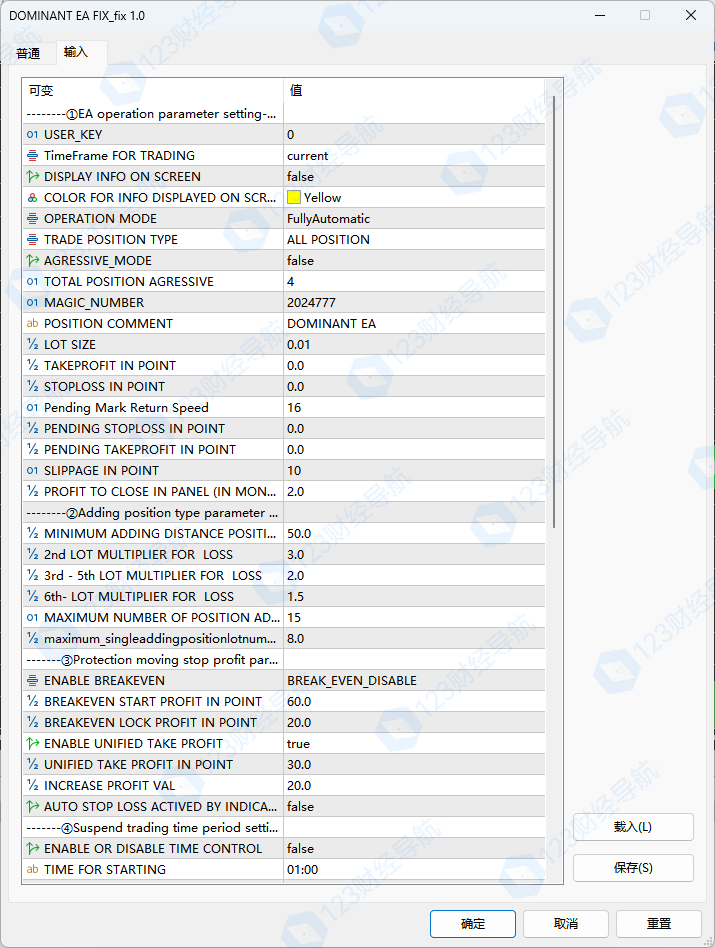
Task: Click boolean icon beside DISPLAY INFO ON SCREEN
Action: [x=33, y=177]
